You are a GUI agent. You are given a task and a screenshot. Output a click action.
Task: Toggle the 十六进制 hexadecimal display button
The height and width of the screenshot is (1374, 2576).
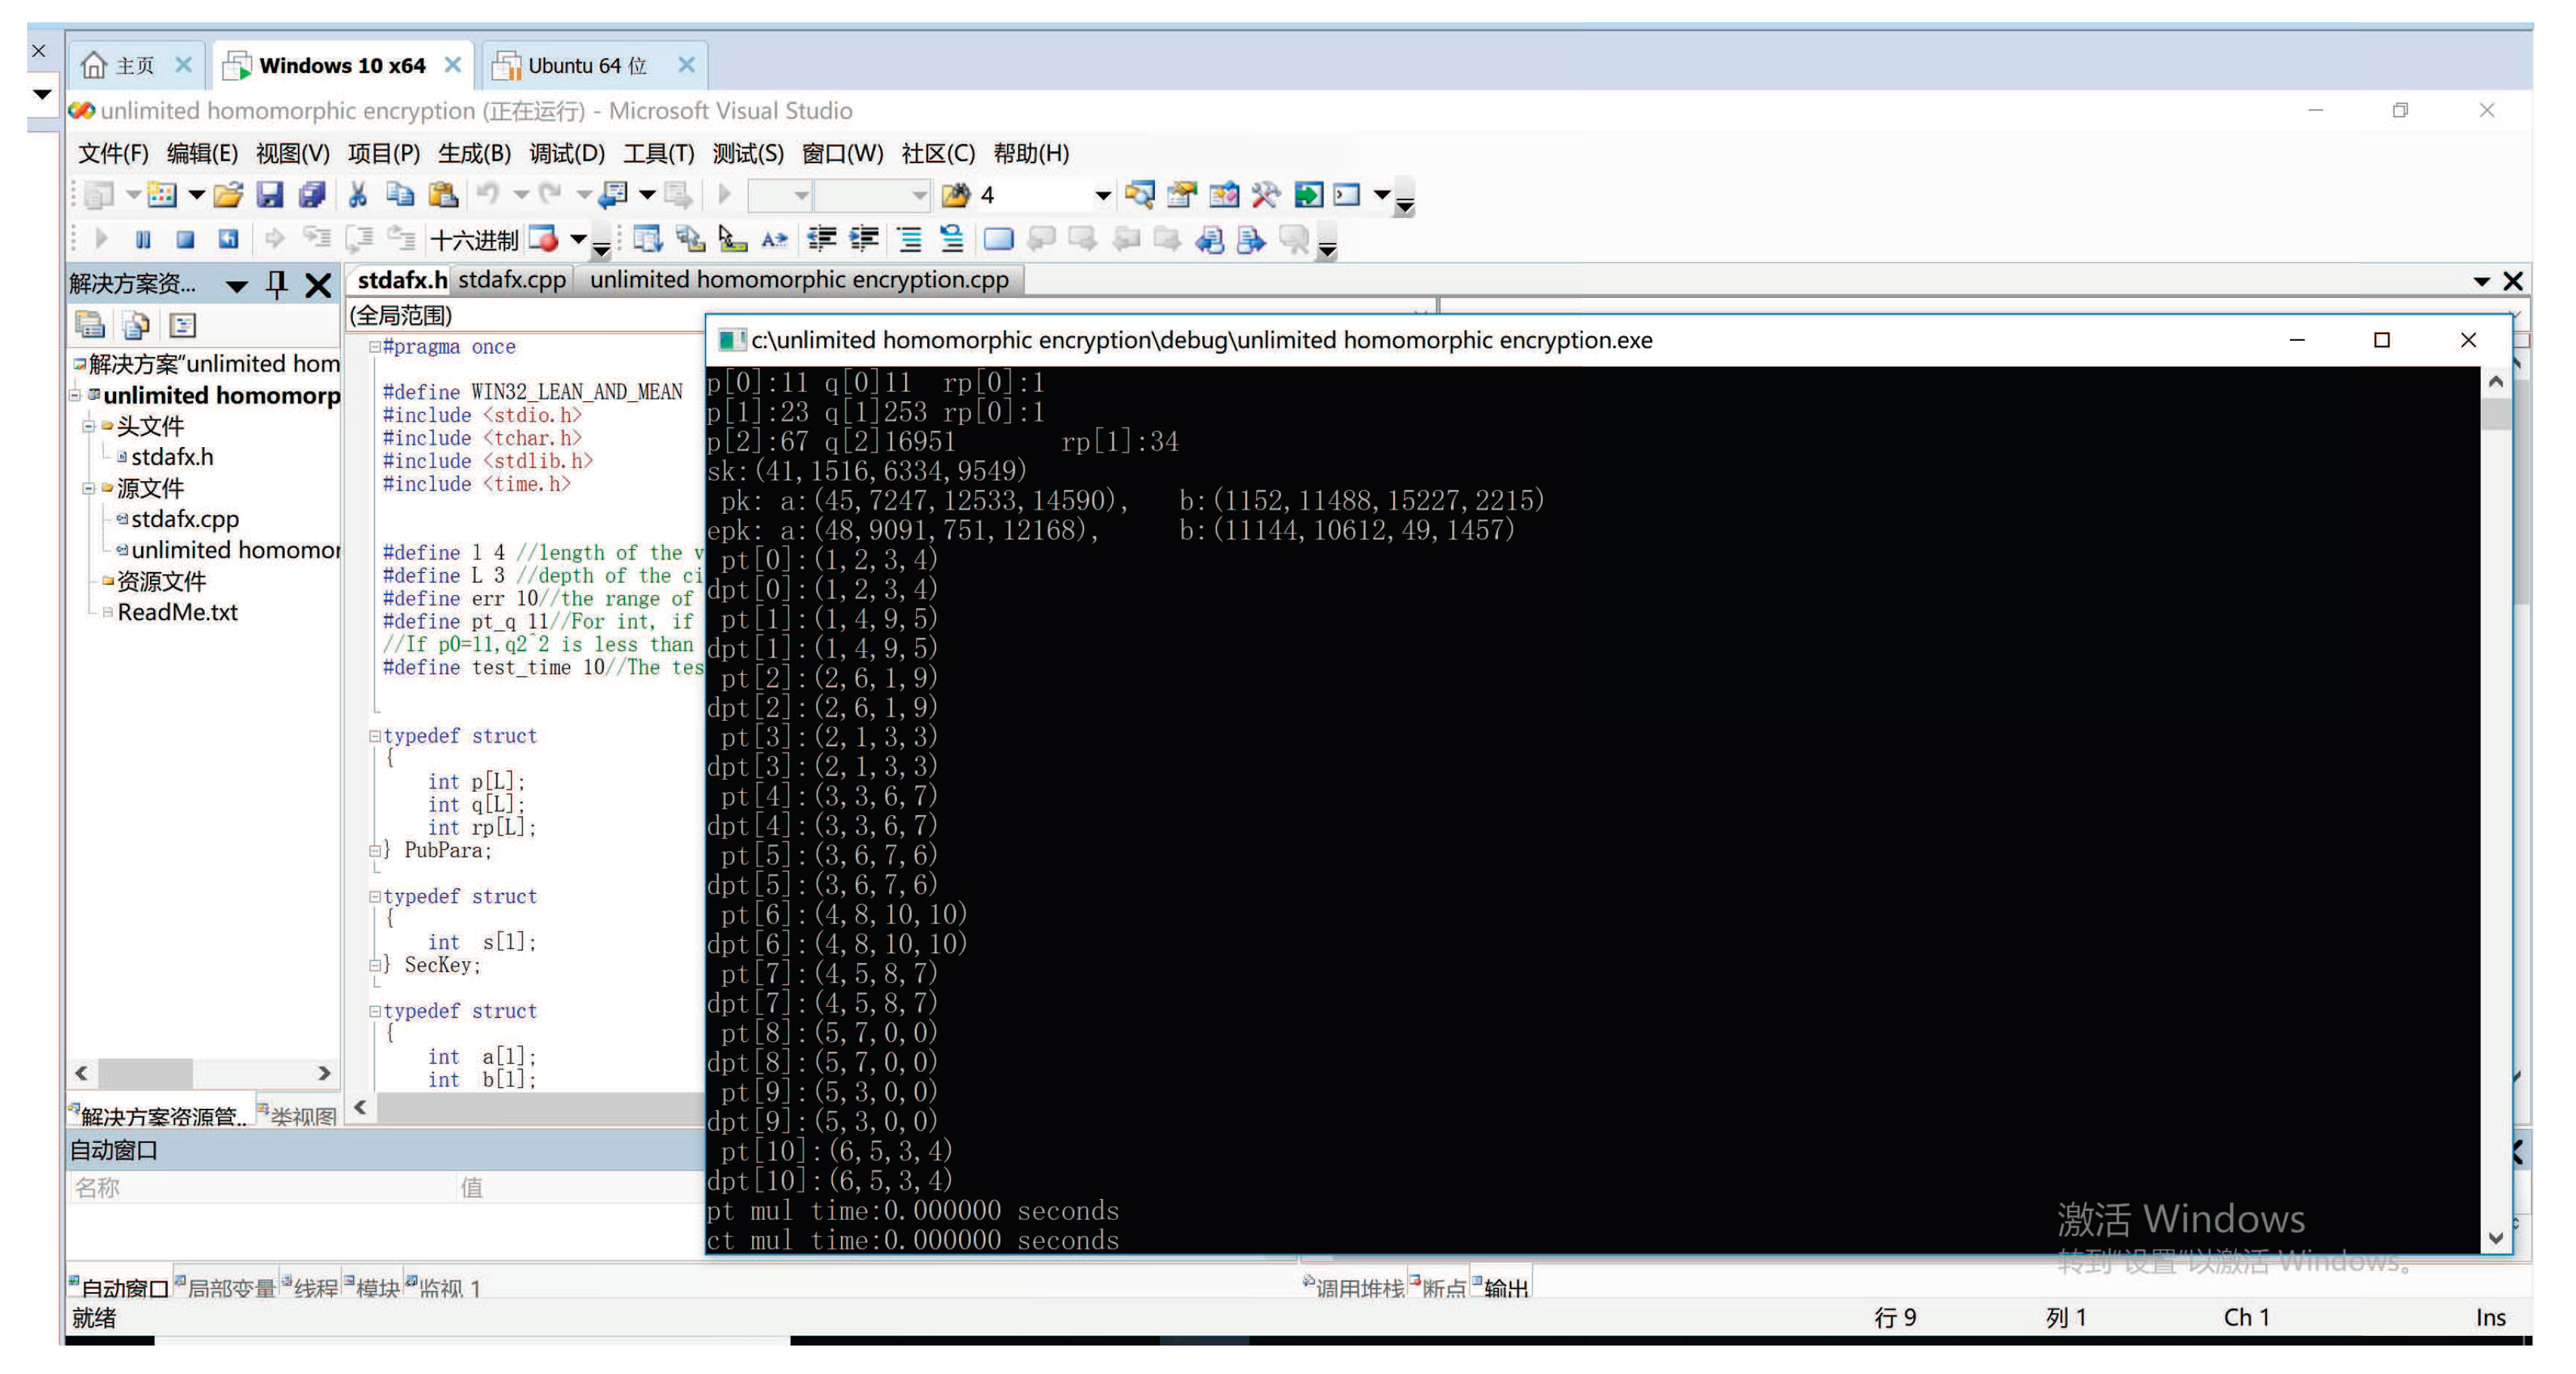coord(474,240)
